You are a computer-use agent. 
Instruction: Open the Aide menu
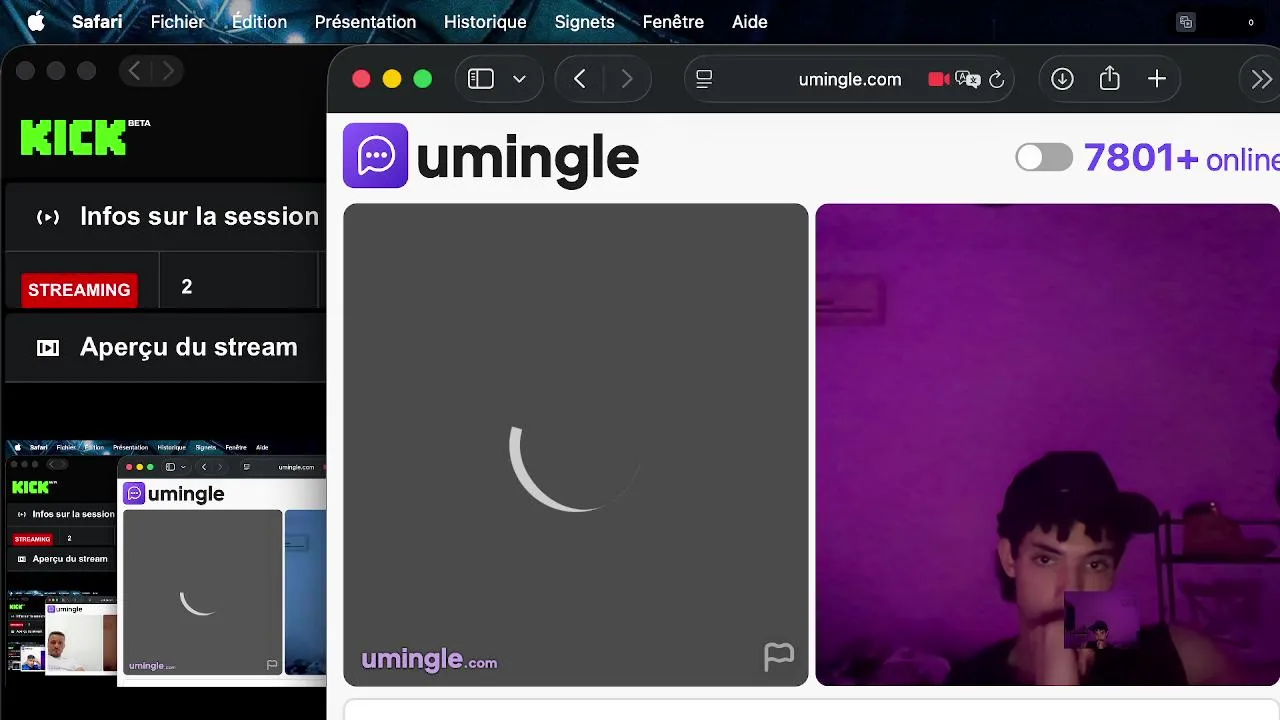pyautogui.click(x=750, y=22)
